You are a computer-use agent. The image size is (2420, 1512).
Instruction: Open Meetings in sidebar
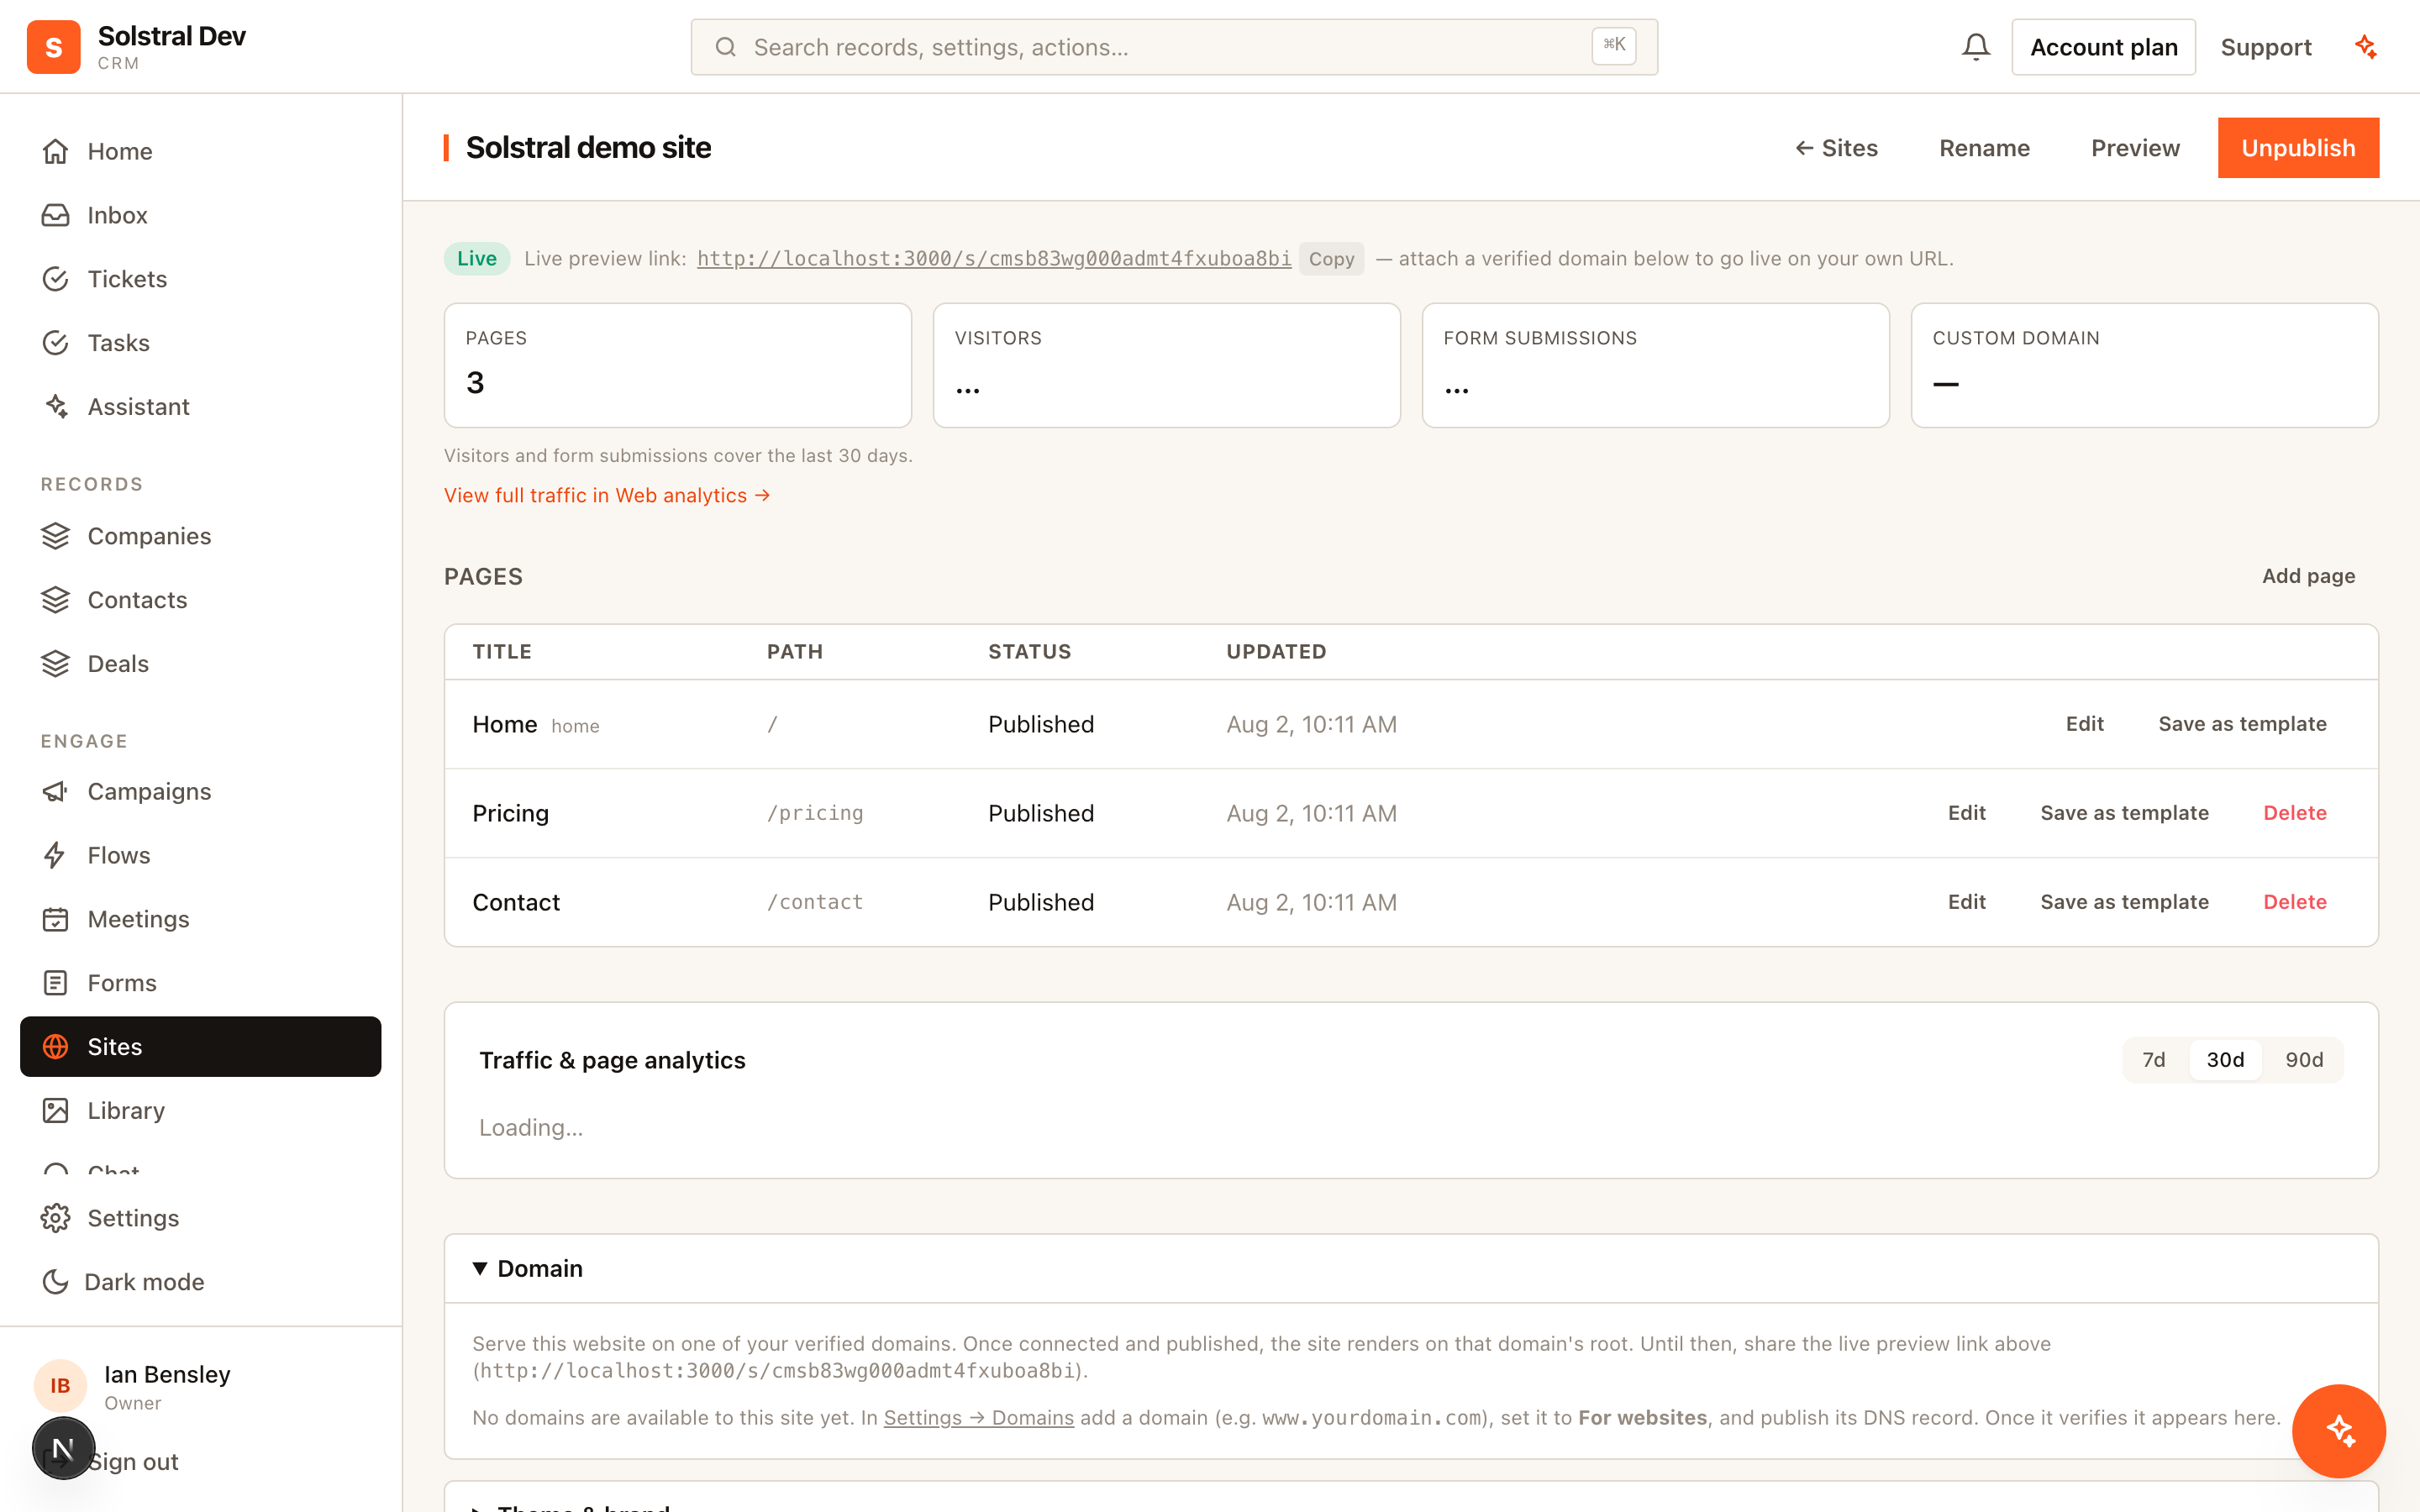coord(200,919)
